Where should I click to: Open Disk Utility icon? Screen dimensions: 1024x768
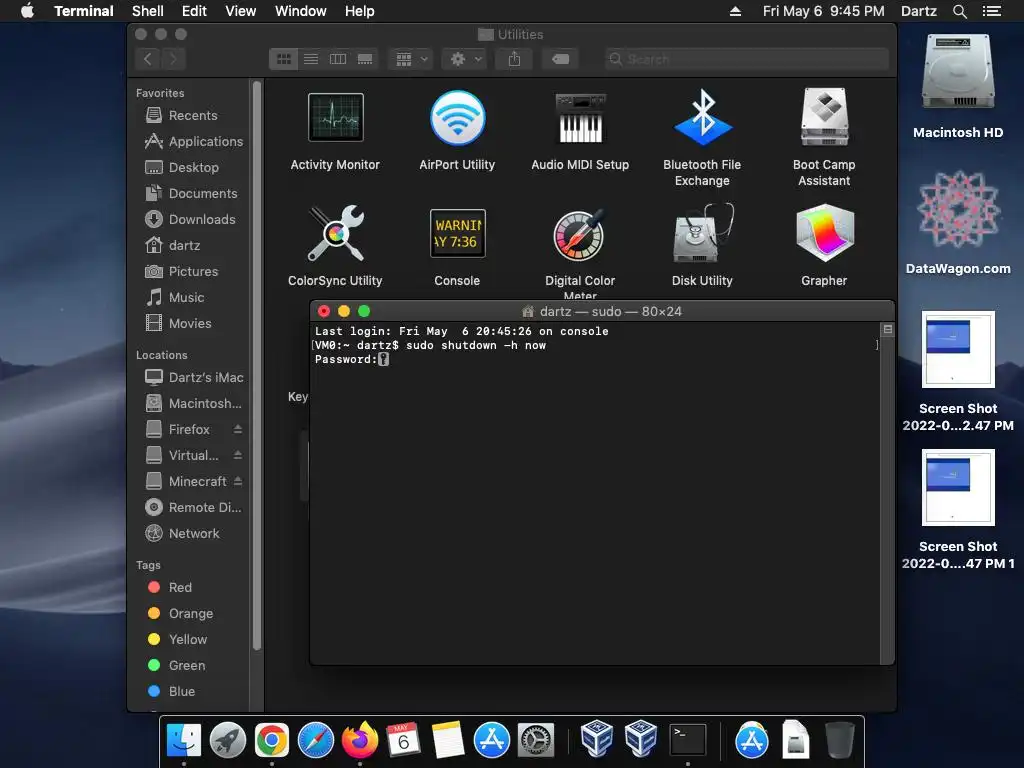click(702, 233)
